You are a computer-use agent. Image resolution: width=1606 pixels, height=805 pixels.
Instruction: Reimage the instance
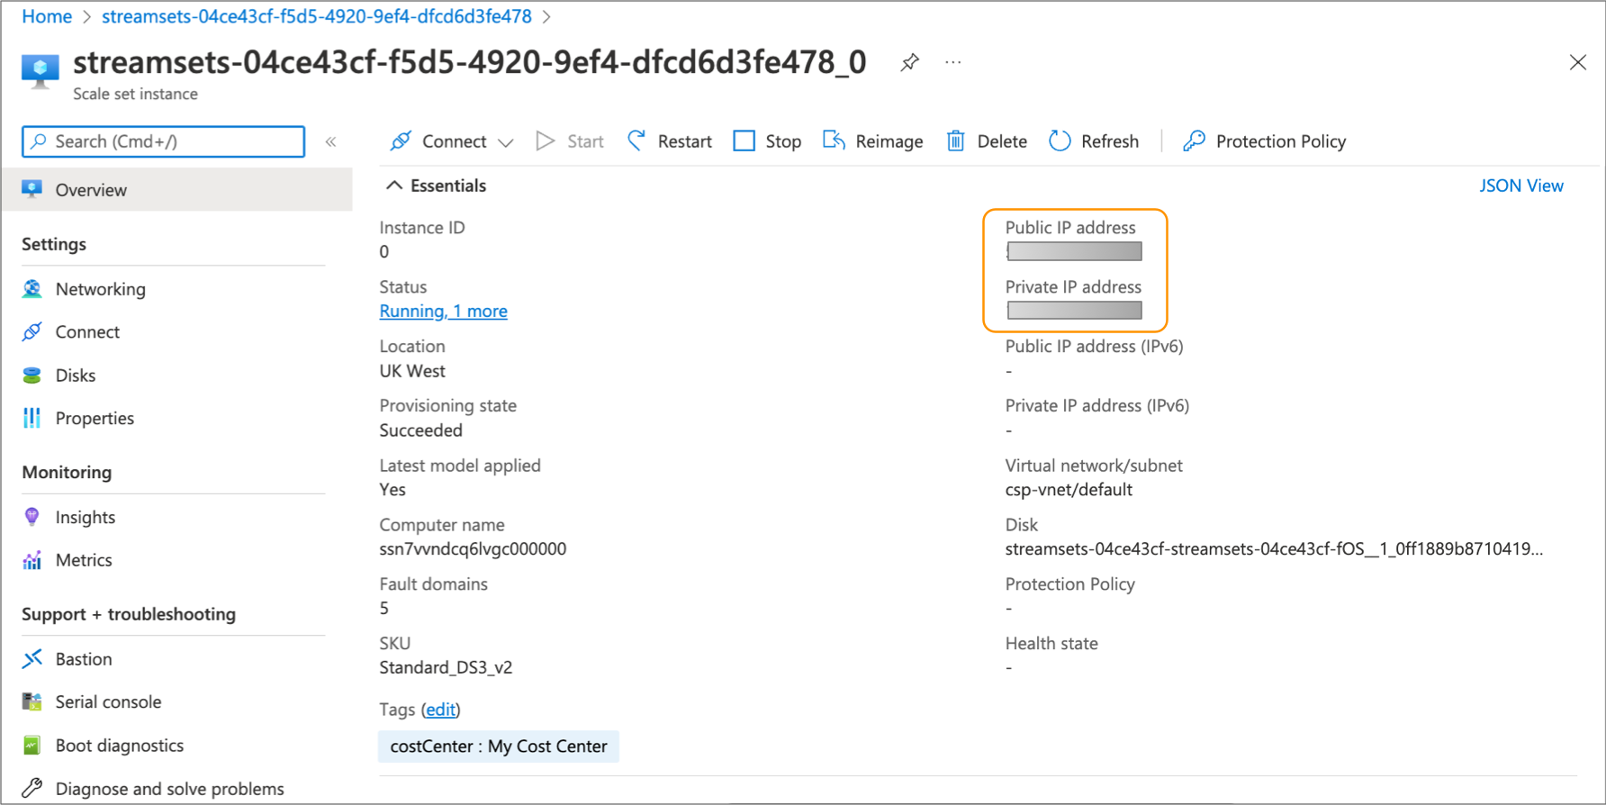(872, 141)
